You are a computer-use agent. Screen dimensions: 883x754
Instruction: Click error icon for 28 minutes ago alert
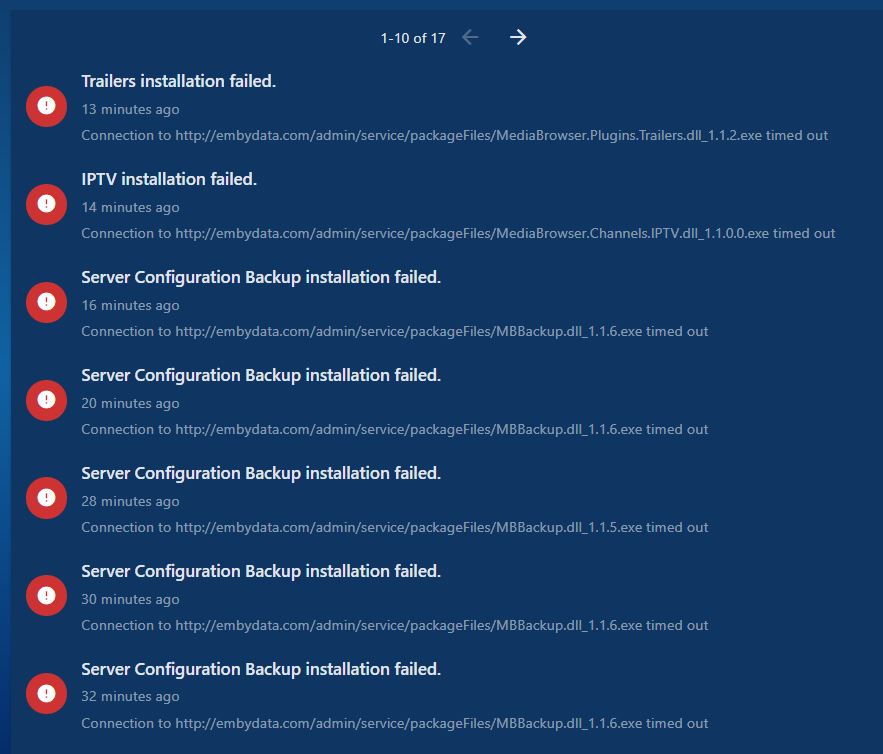point(46,498)
